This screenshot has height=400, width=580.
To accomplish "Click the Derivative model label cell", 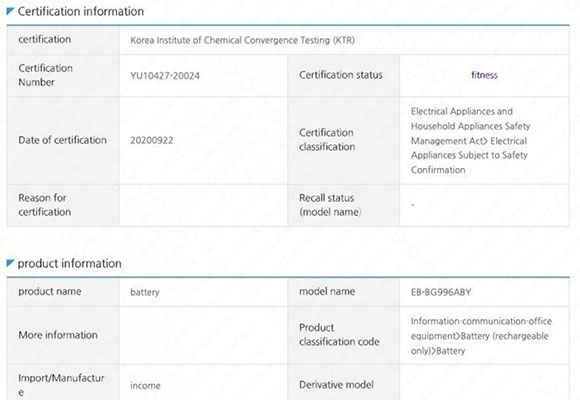I will 344,382.
